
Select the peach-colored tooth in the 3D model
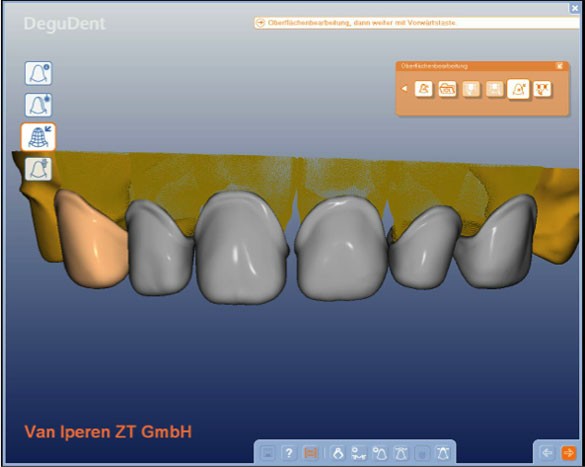pos(92,239)
